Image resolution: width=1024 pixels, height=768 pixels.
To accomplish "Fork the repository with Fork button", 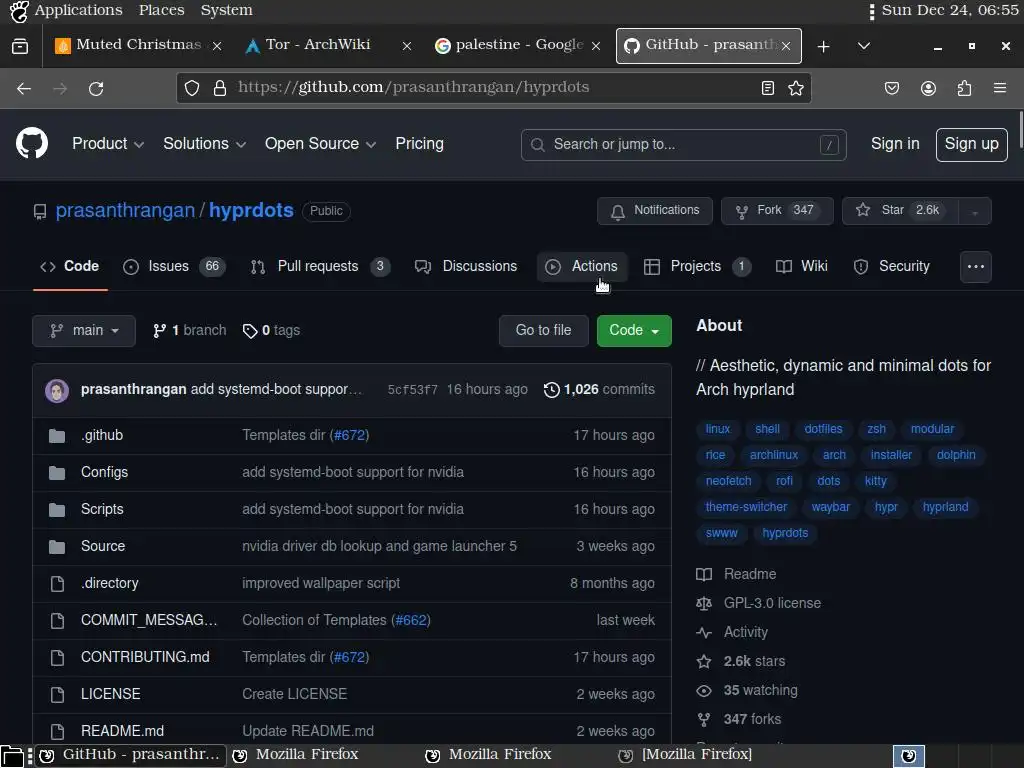I will point(776,211).
